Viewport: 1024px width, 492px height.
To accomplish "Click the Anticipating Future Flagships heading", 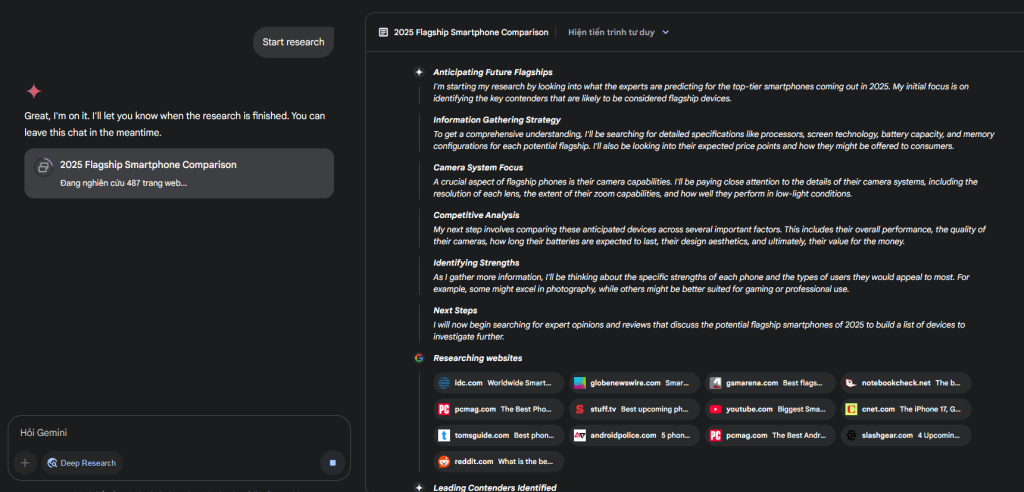I will pos(492,72).
